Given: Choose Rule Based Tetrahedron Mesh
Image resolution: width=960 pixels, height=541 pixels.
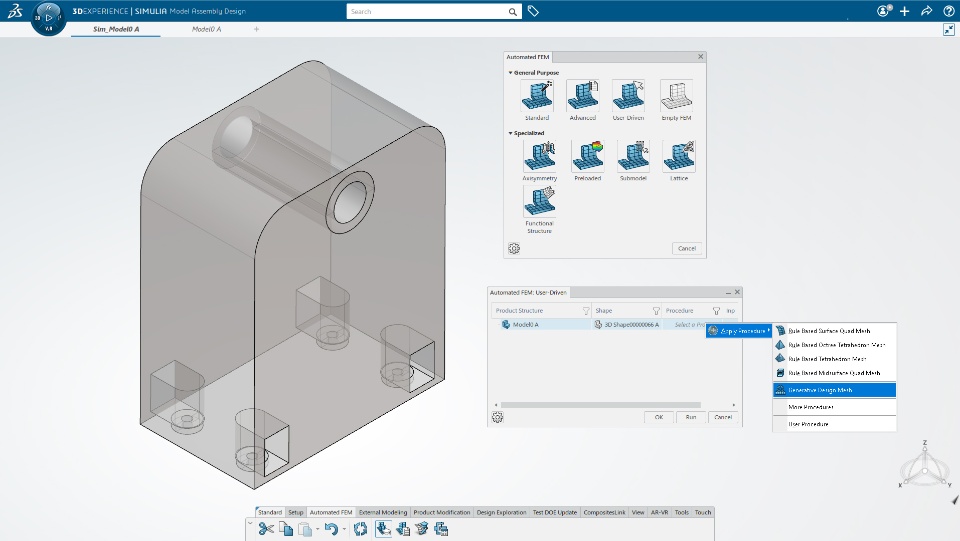Looking at the screenshot, I should coord(834,359).
